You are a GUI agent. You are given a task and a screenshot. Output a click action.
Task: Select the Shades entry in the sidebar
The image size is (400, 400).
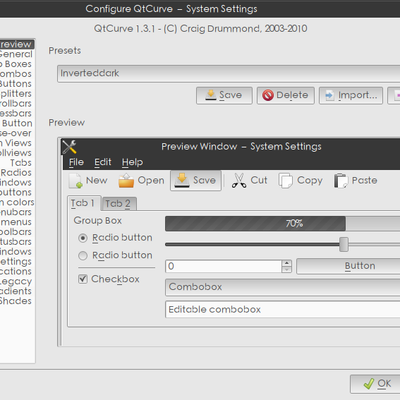pyautogui.click(x=17, y=301)
